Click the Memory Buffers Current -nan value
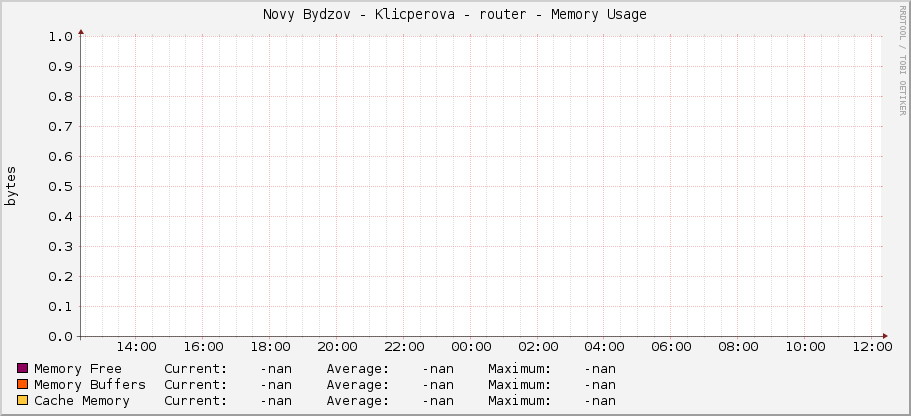 pos(276,385)
